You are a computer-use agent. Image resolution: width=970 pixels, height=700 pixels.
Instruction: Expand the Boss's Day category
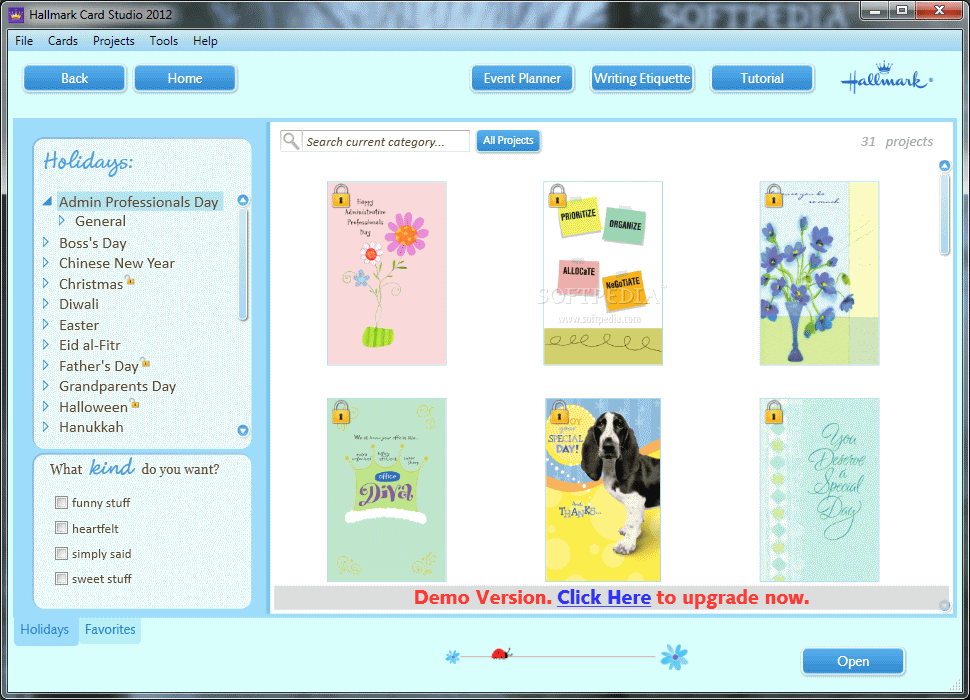(x=46, y=242)
